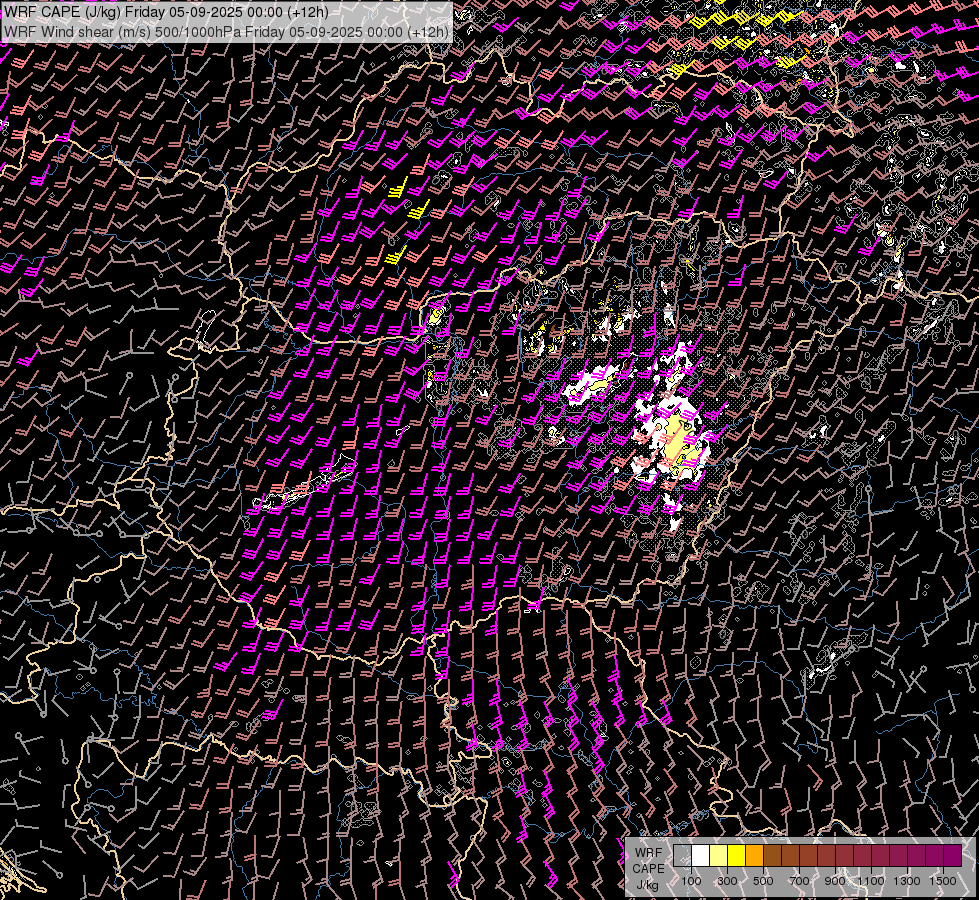Click the WRF label in the legend
The height and width of the screenshot is (900, 979).
(x=648, y=853)
